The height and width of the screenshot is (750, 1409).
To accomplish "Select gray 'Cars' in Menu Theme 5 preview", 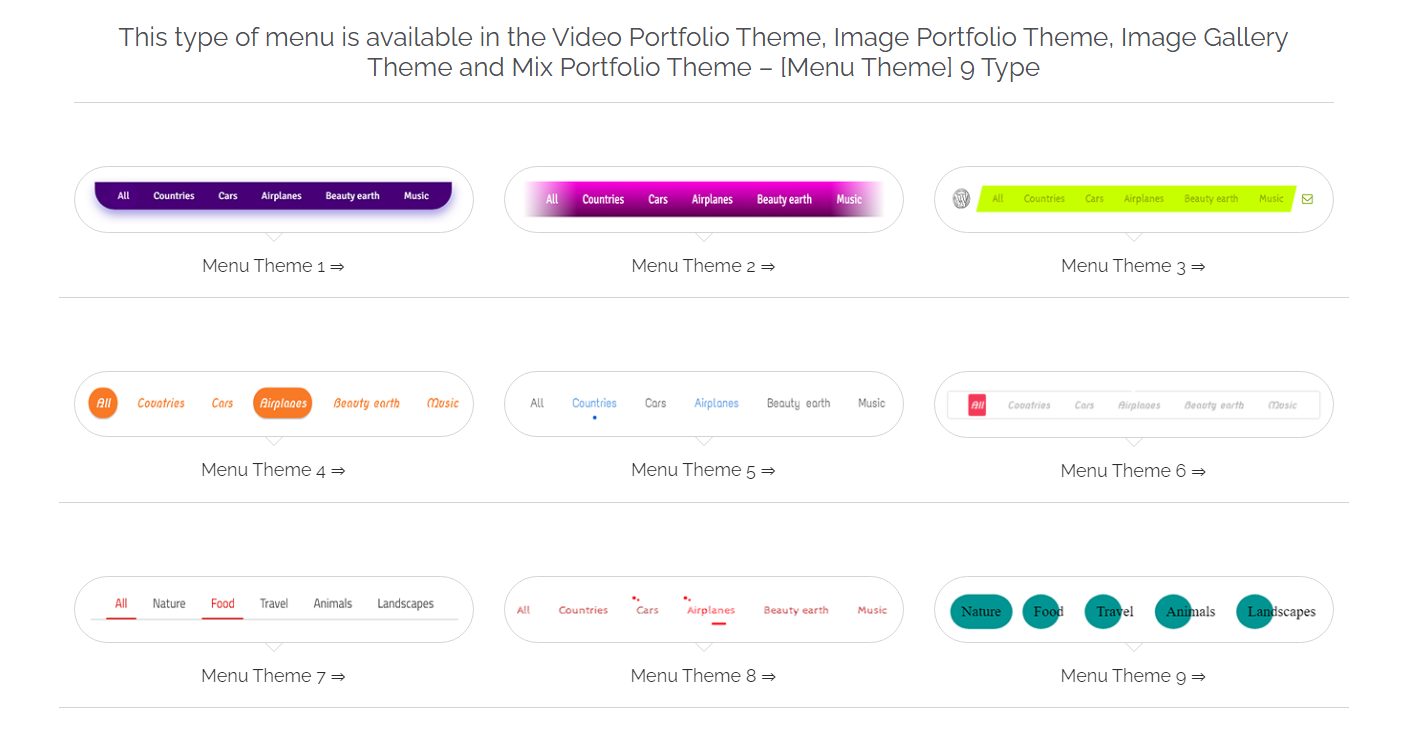I will point(655,403).
